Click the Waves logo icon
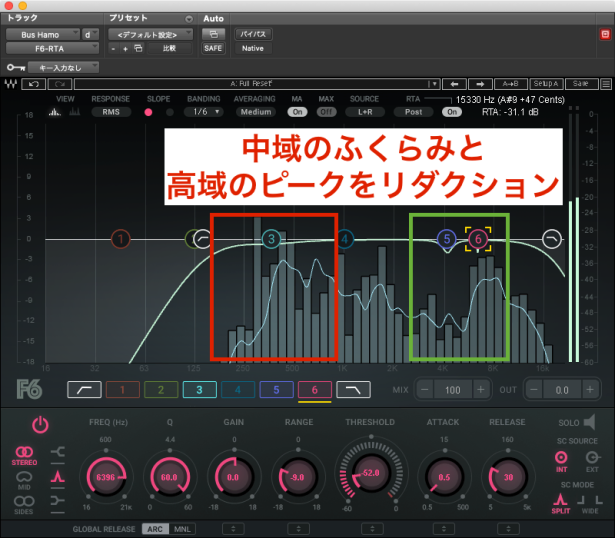The image size is (615, 538). click(11, 84)
